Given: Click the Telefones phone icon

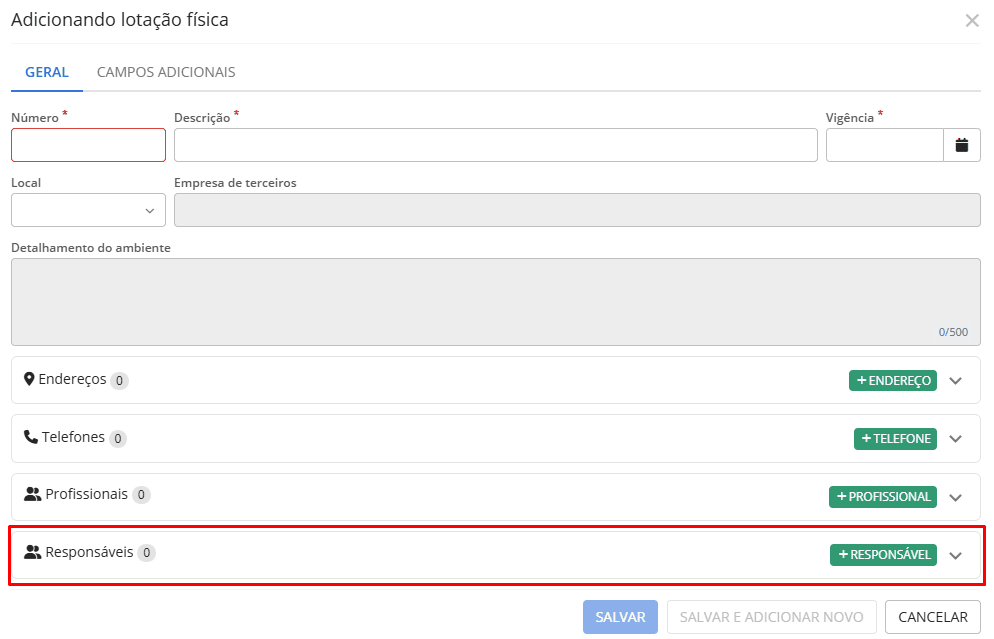Looking at the screenshot, I should coord(31,437).
